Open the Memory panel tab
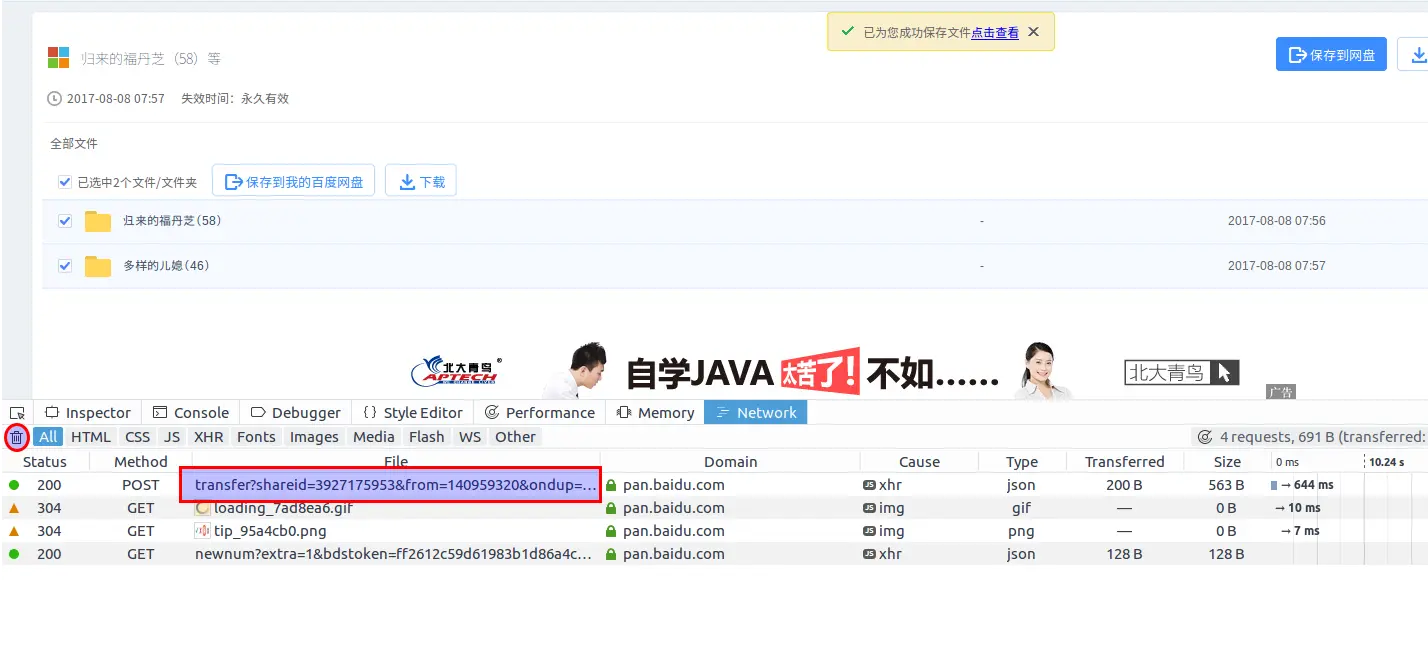The image size is (1428, 648). pyautogui.click(x=655, y=412)
